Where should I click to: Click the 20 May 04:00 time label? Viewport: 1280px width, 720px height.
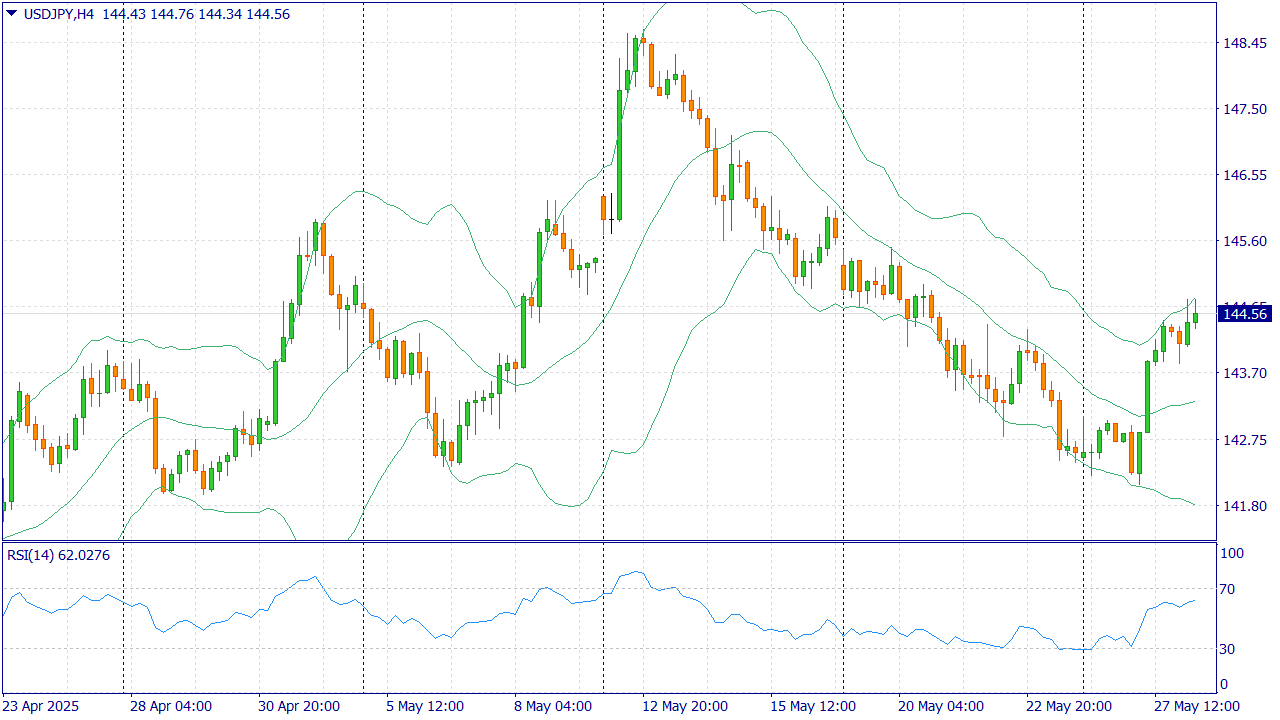click(x=940, y=706)
